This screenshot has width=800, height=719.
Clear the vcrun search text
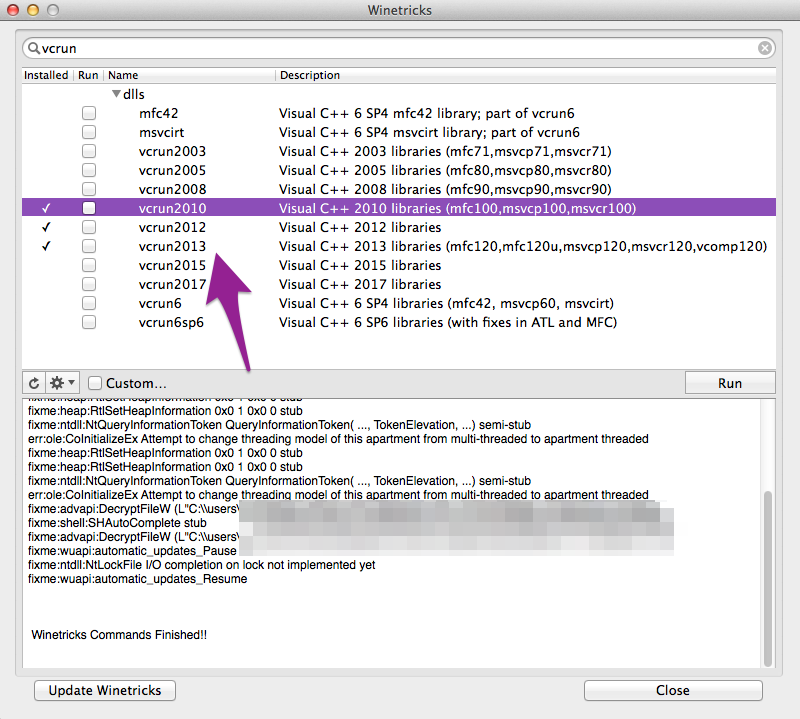click(764, 48)
